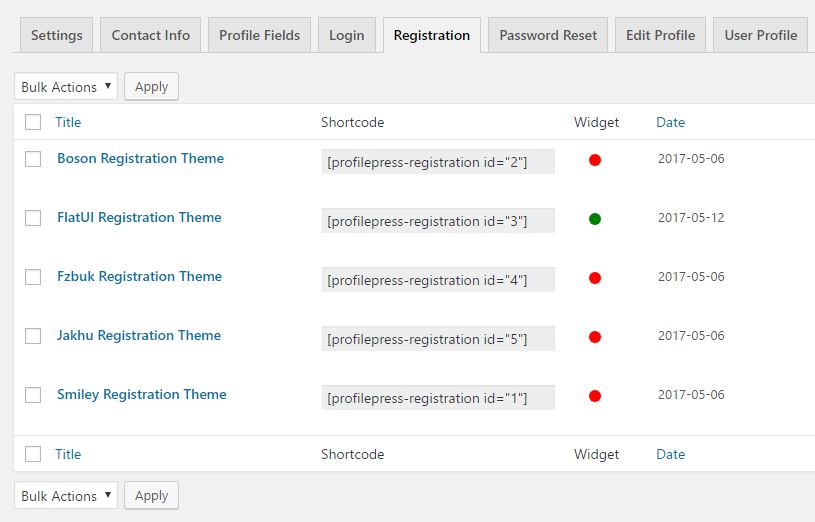Switch to the Edit Profile tab
Viewport: 815px width, 522px height.
tap(660, 35)
